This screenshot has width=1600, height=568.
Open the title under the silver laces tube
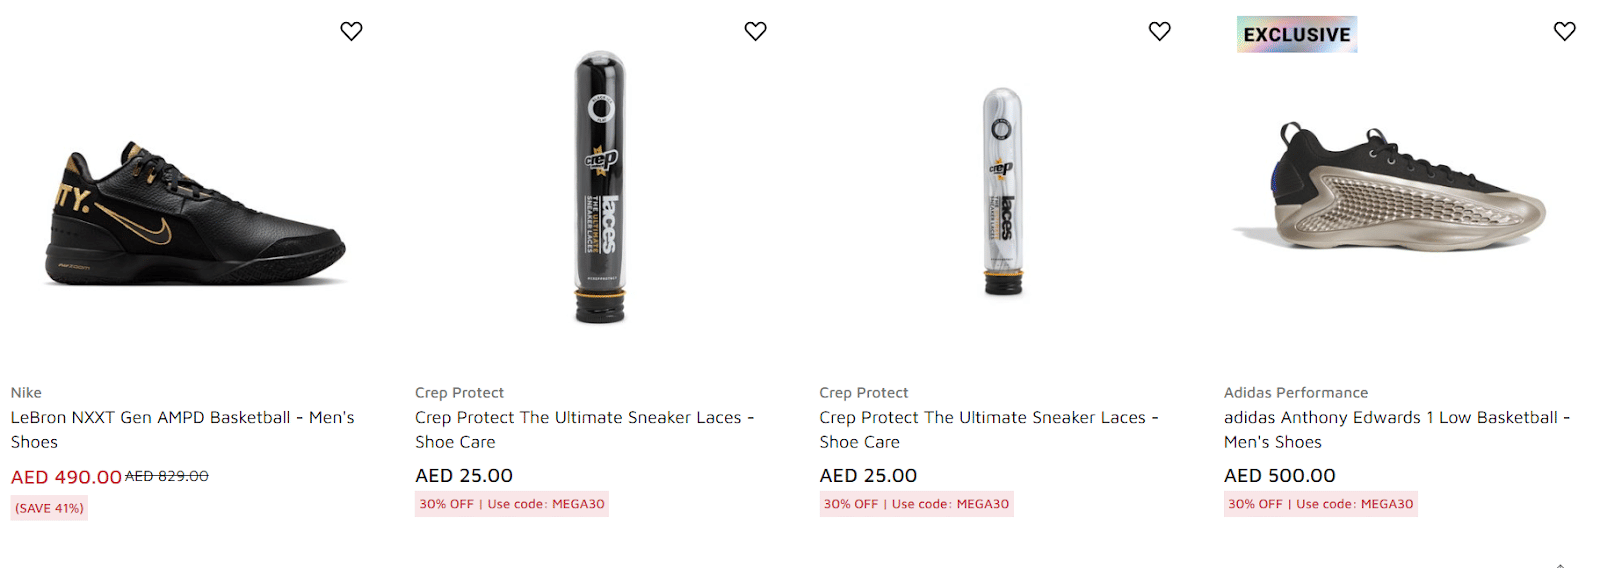click(988, 429)
